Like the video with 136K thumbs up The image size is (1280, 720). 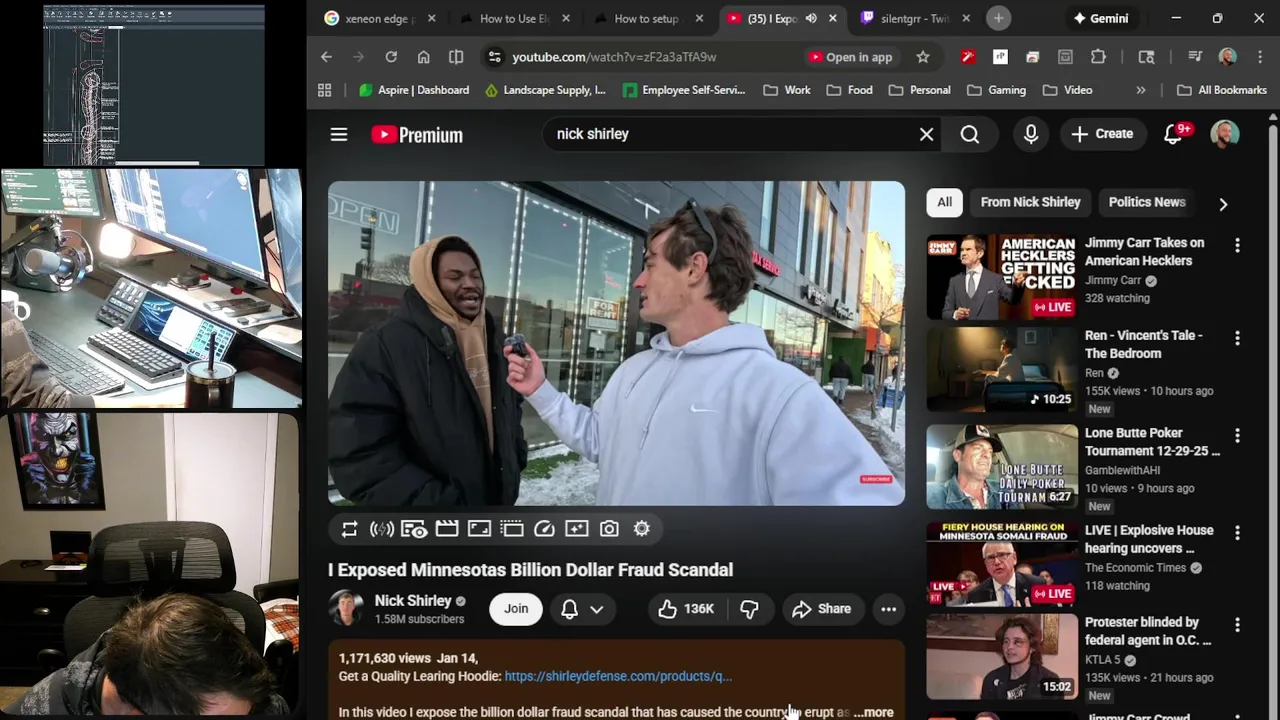coord(686,609)
